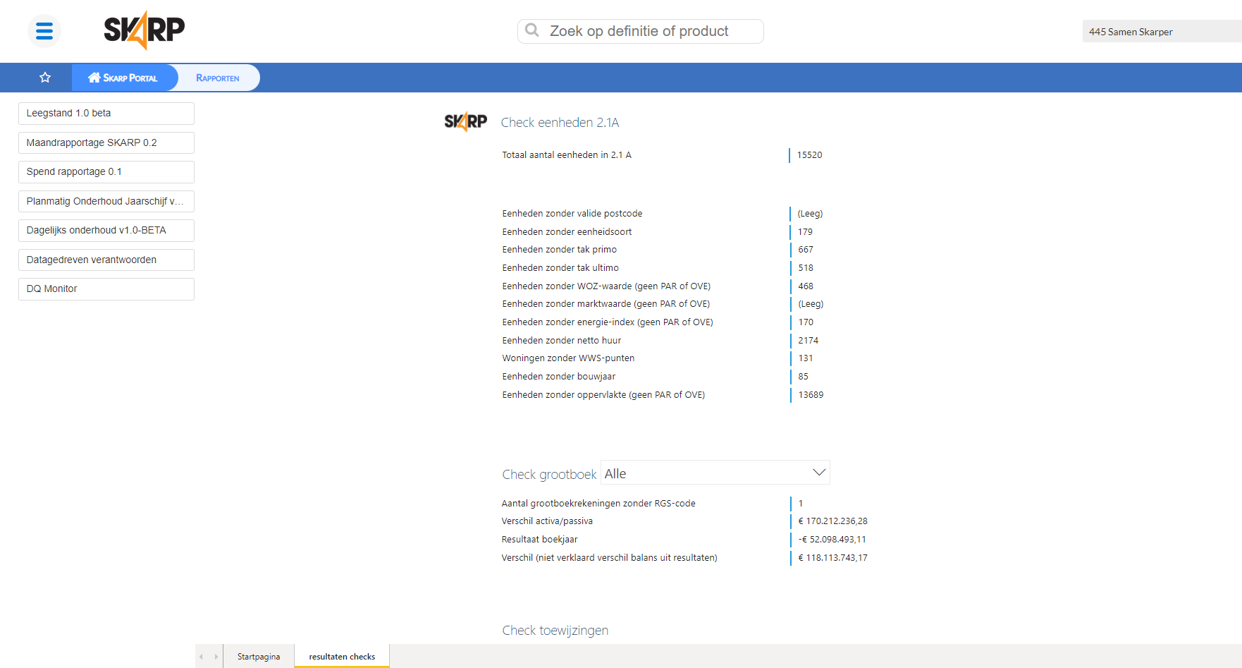
Task: Click the search definitie of product field
Action: point(650,31)
